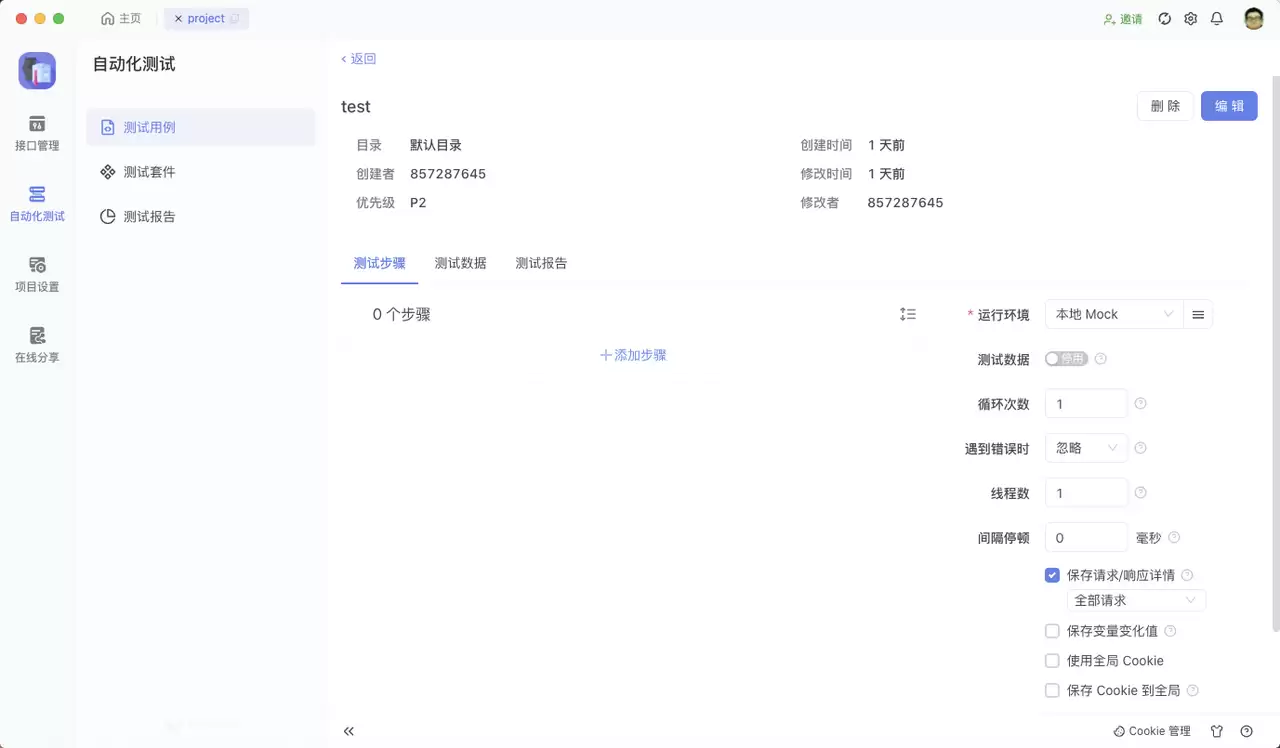Click help icon beside 循环次数
Viewport: 1280px width, 748px height.
pyautogui.click(x=1140, y=404)
